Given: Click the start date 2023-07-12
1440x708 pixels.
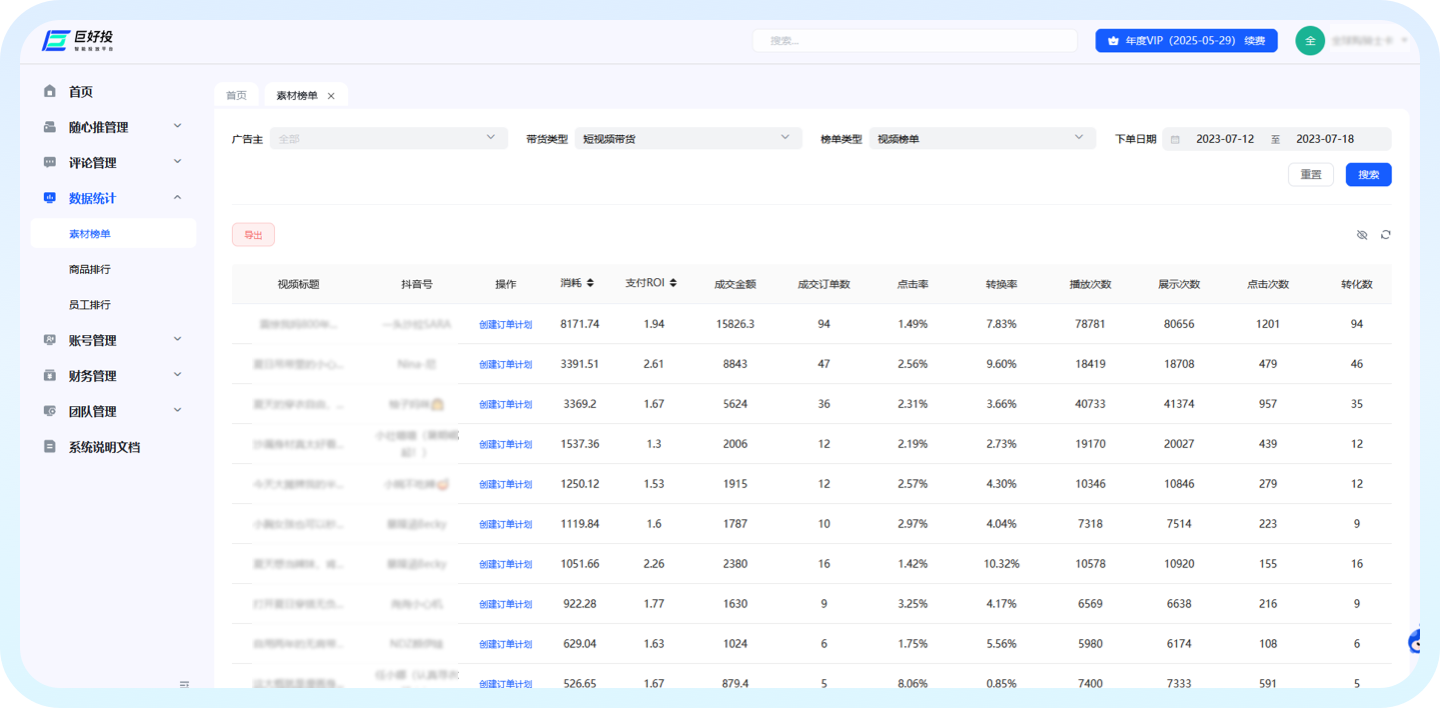Looking at the screenshot, I should [1224, 140].
